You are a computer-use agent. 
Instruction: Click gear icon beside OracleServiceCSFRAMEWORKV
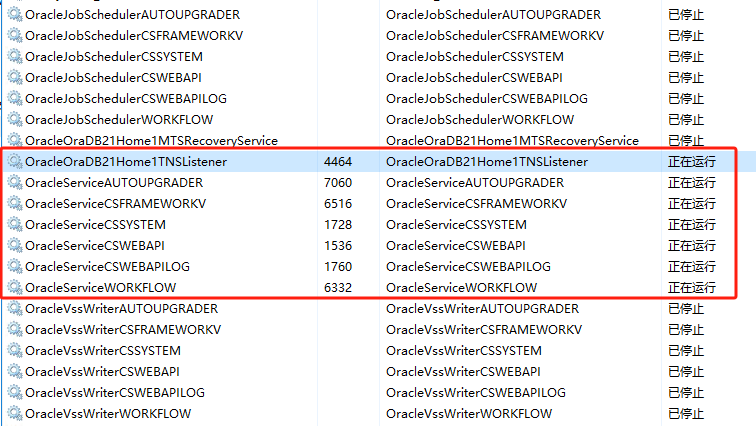coord(15,203)
